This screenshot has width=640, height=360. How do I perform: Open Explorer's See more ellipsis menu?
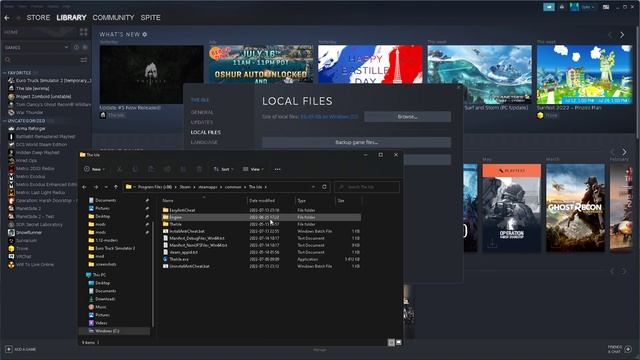(278, 169)
